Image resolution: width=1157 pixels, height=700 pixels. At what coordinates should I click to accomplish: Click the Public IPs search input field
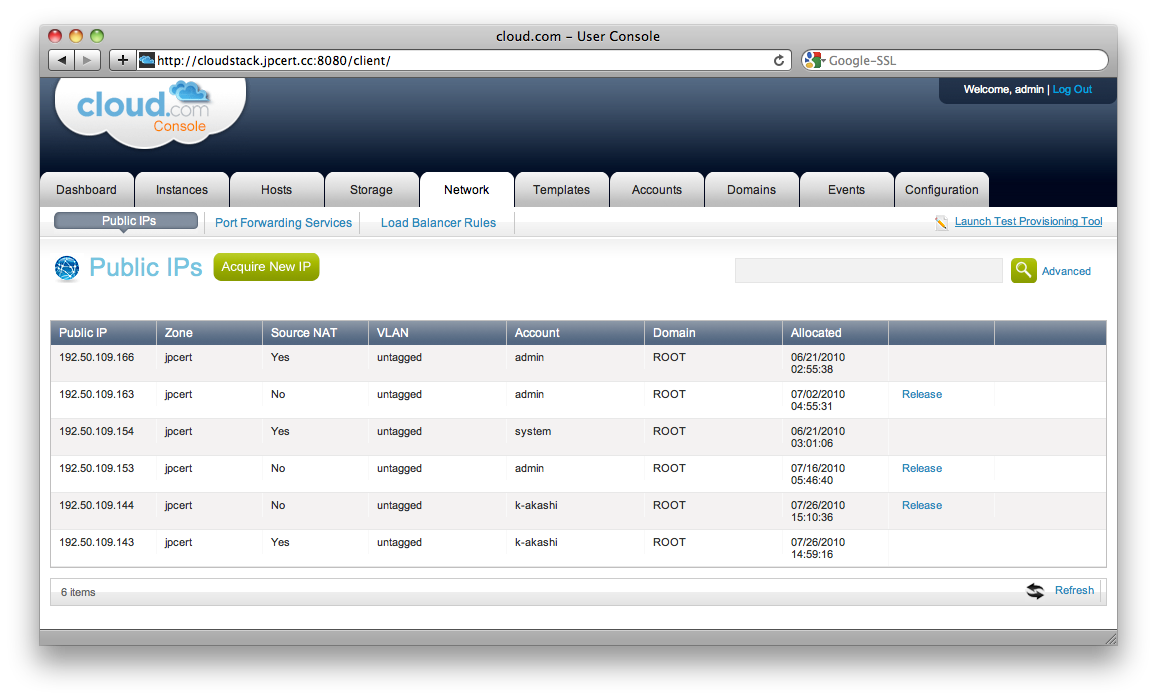[868, 270]
